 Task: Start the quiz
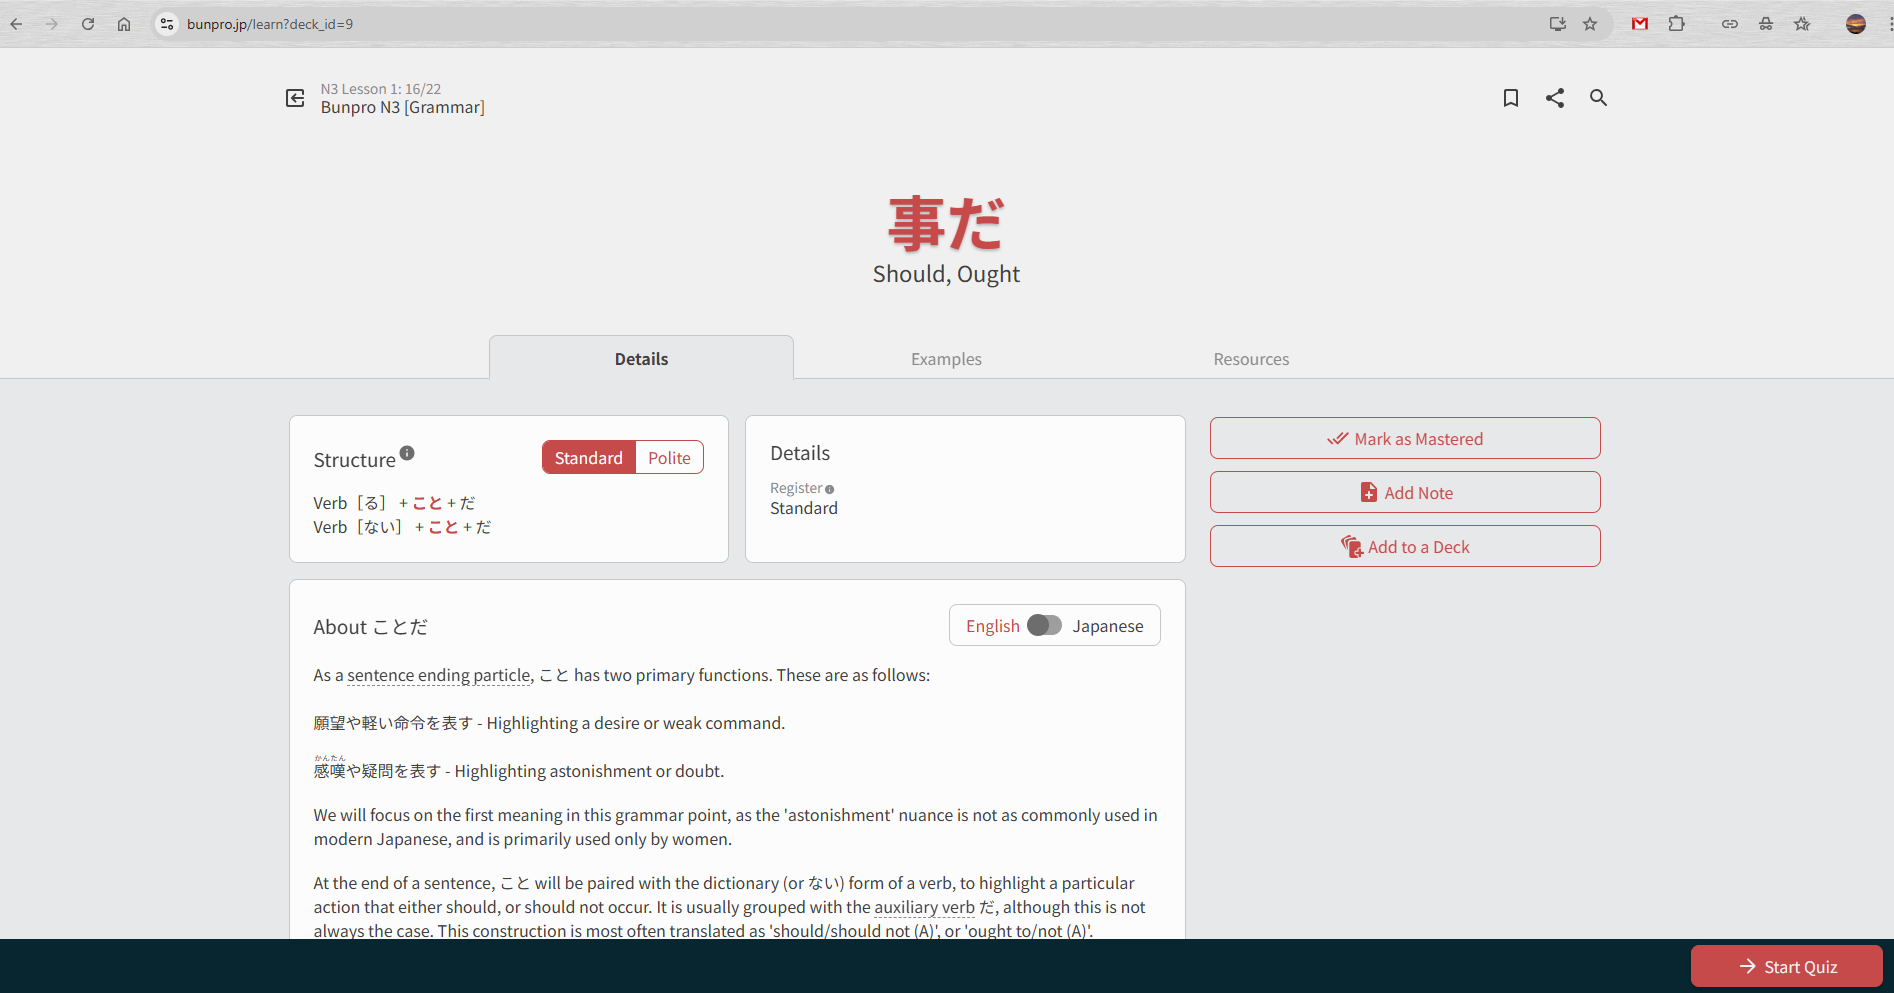coord(1786,966)
